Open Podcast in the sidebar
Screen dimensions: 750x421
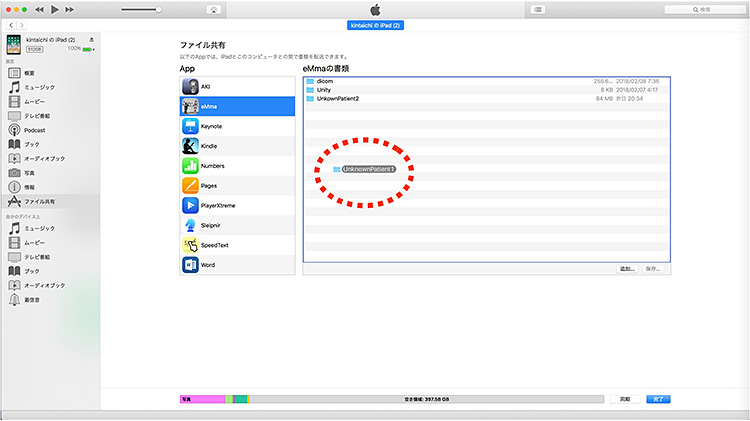click(34, 130)
